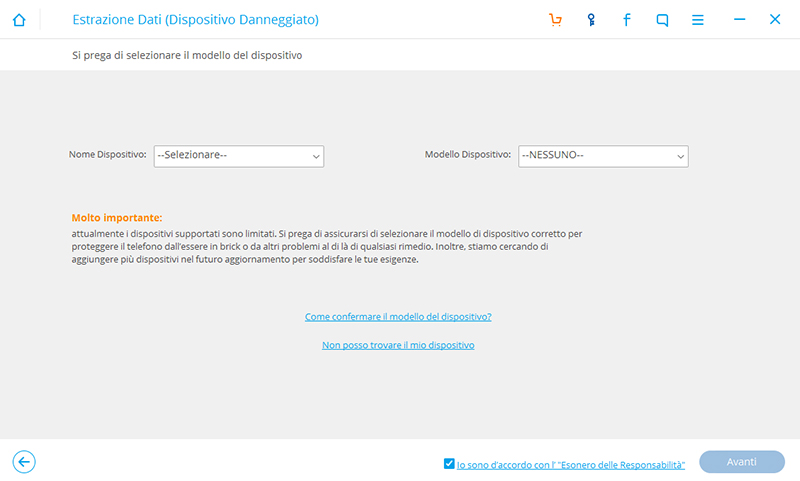Uncheck the disclaimer agreement checkbox
Viewport: 800px width, 481px height.
(449, 463)
